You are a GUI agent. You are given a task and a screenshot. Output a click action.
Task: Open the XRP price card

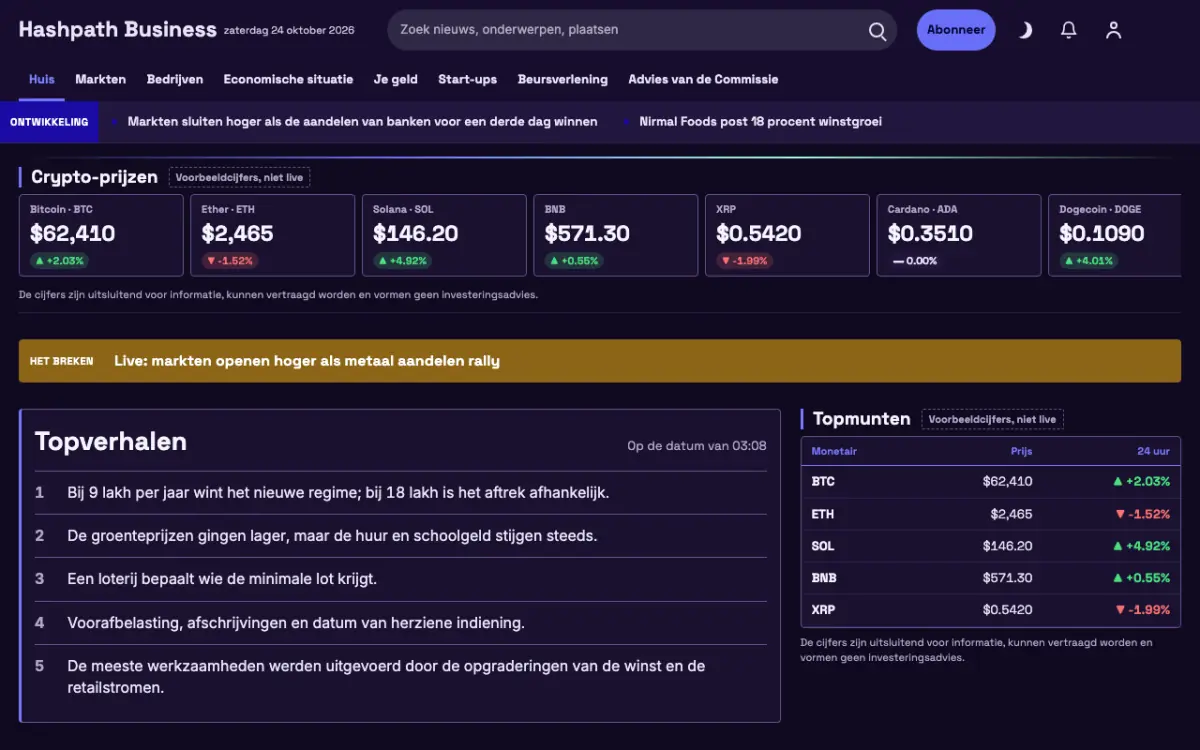pos(787,235)
